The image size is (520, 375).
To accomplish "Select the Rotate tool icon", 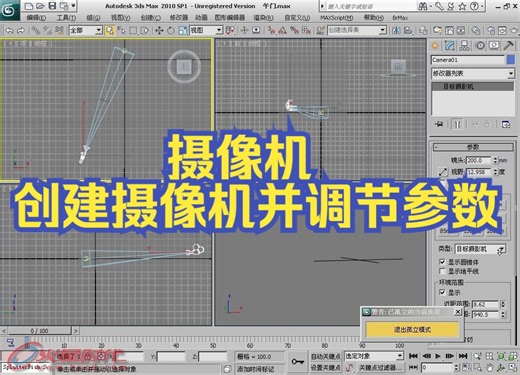I will tap(171, 31).
